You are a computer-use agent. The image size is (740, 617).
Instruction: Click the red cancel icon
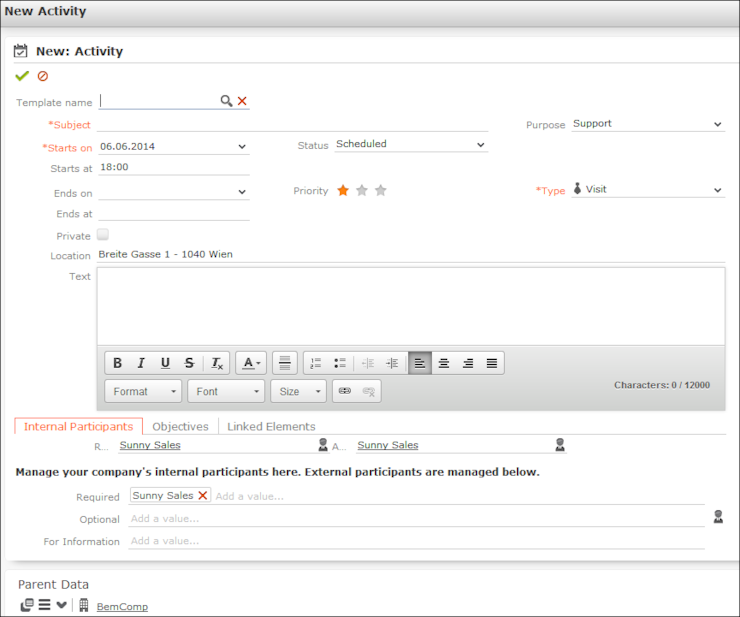point(43,76)
